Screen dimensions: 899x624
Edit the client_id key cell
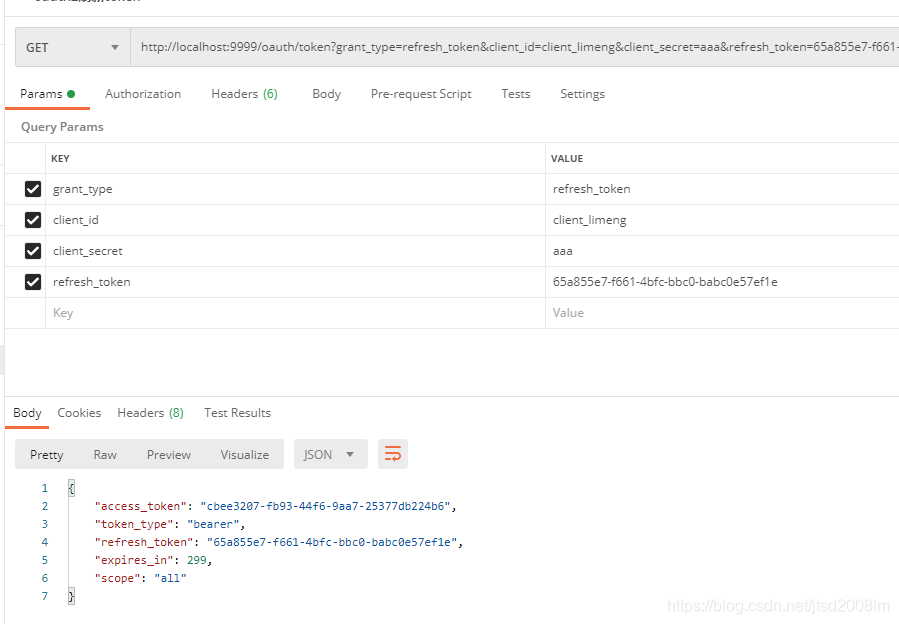(x=295, y=220)
